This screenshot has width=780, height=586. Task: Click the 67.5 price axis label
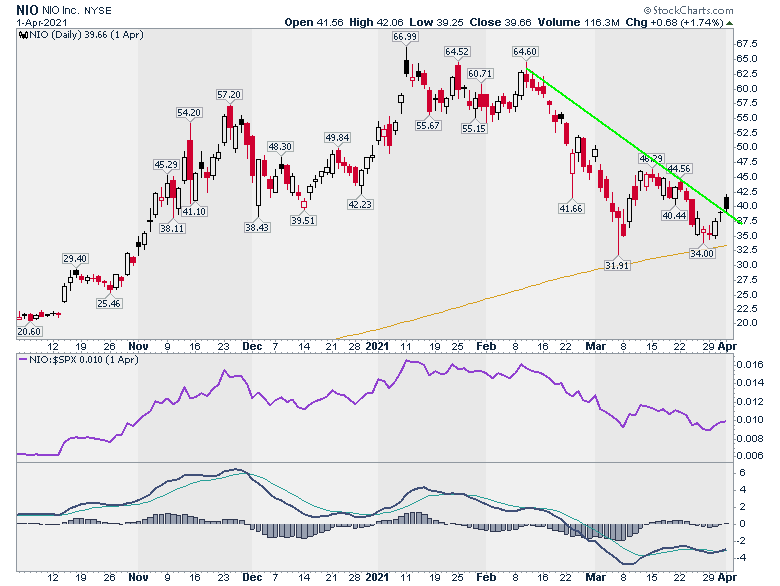pos(747,44)
